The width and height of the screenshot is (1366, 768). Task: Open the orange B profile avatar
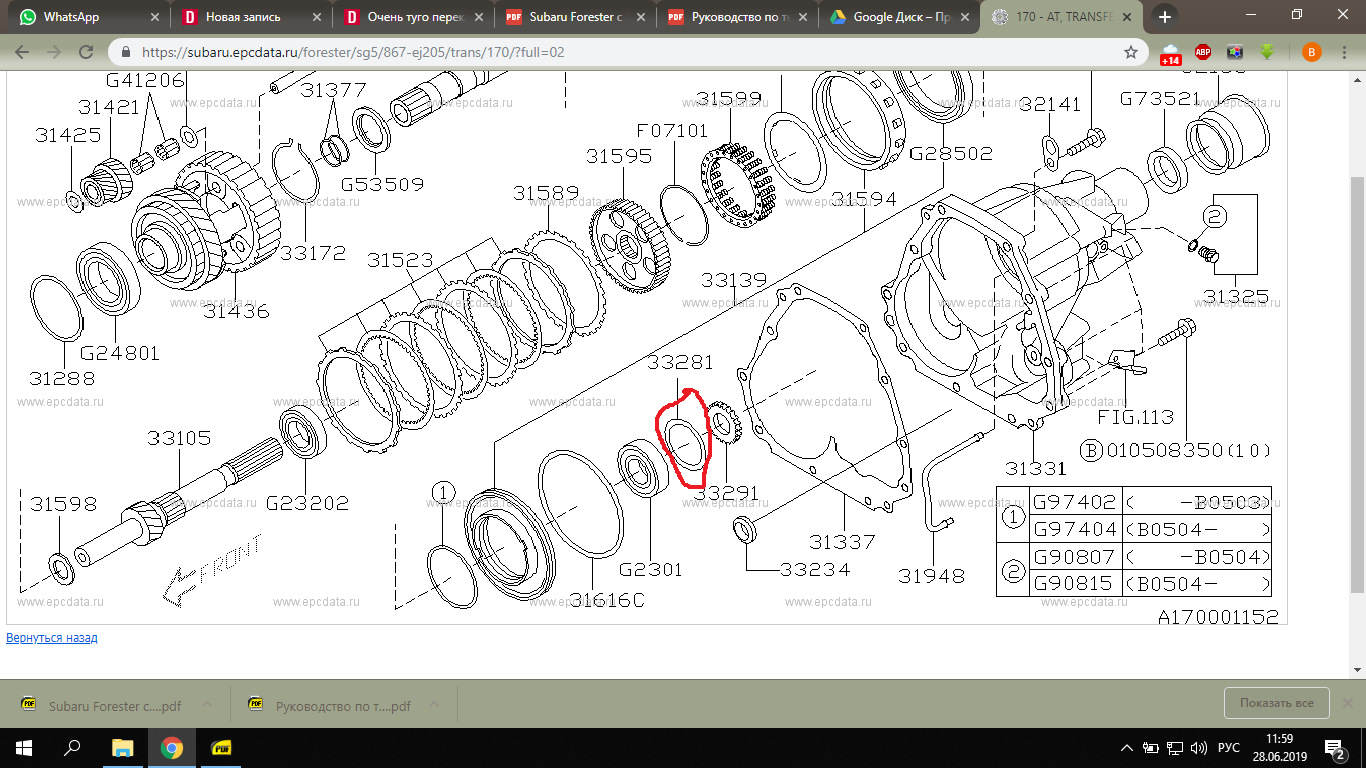click(x=1311, y=52)
